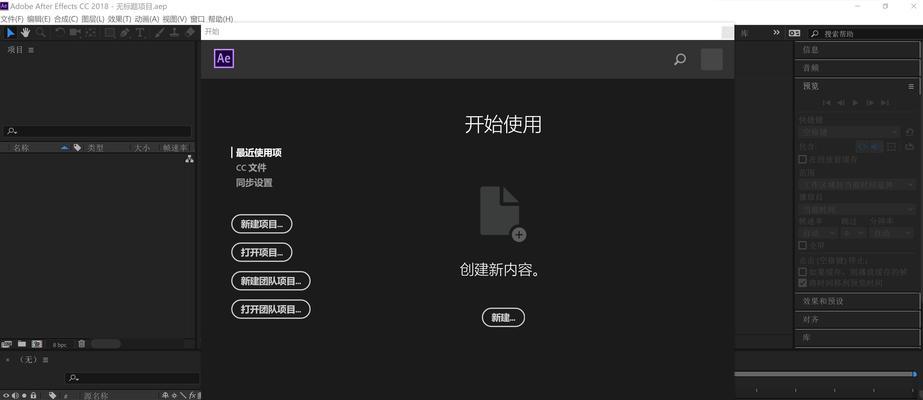923x400 pixels.
Task: Select the 同步设置 Sync Settings link
Action: point(254,183)
